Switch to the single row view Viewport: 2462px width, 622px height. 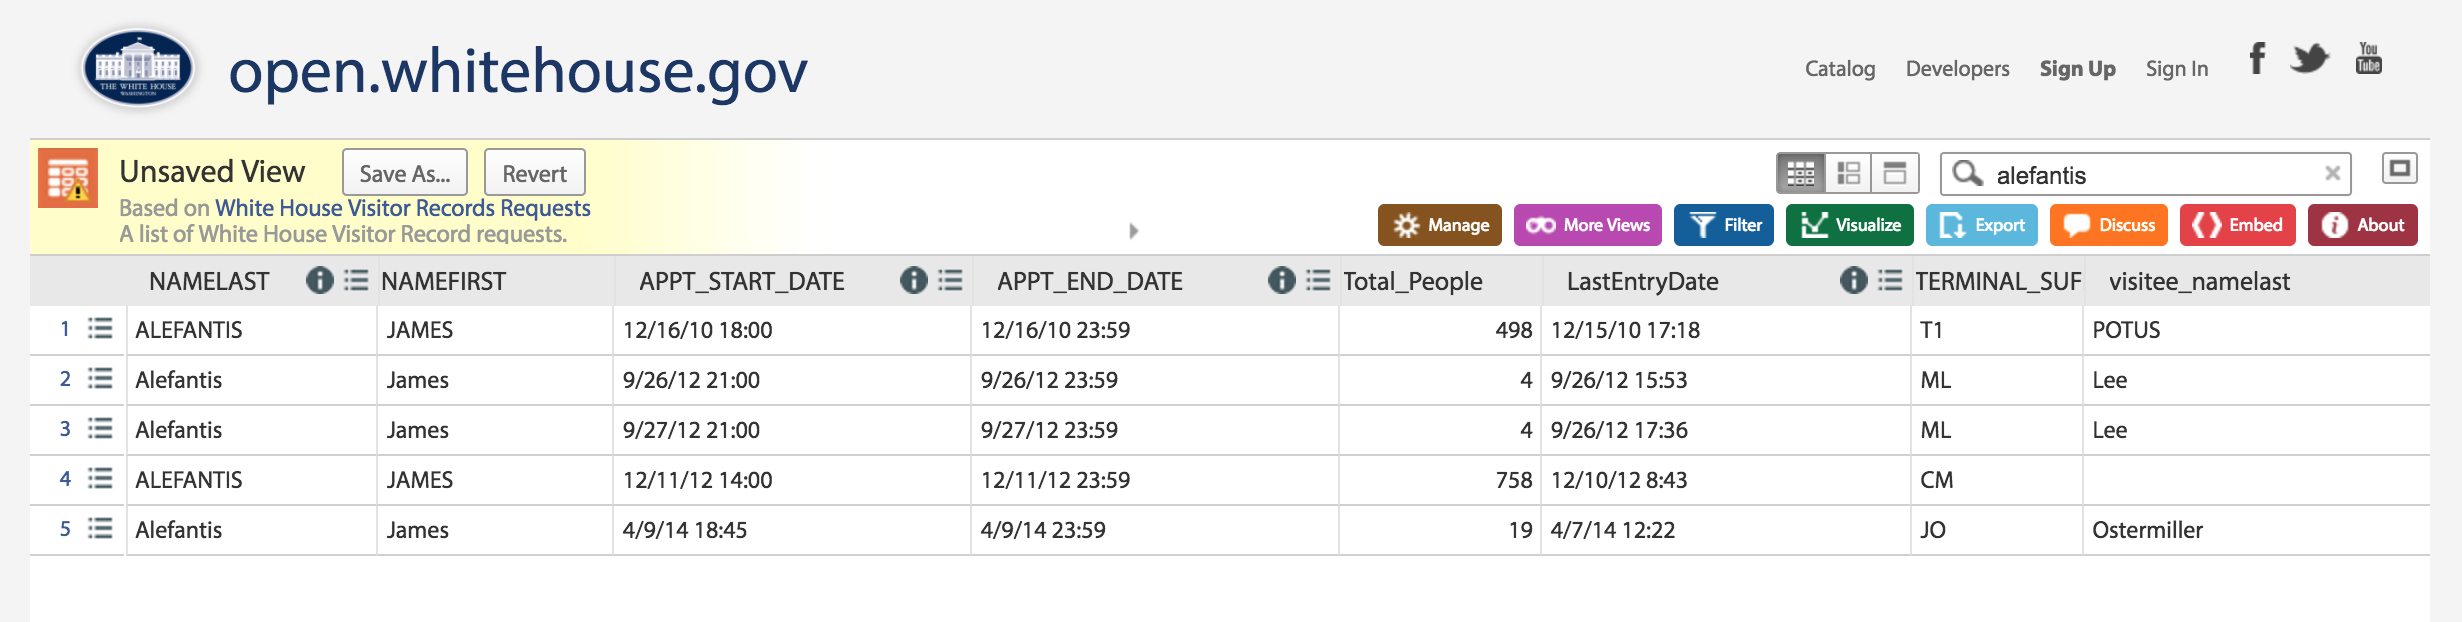[x=1895, y=174]
